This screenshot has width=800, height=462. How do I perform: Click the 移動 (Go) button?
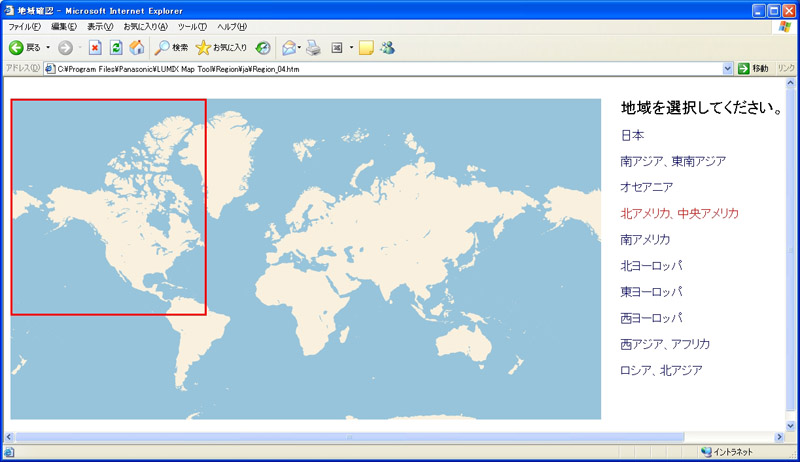coord(753,68)
